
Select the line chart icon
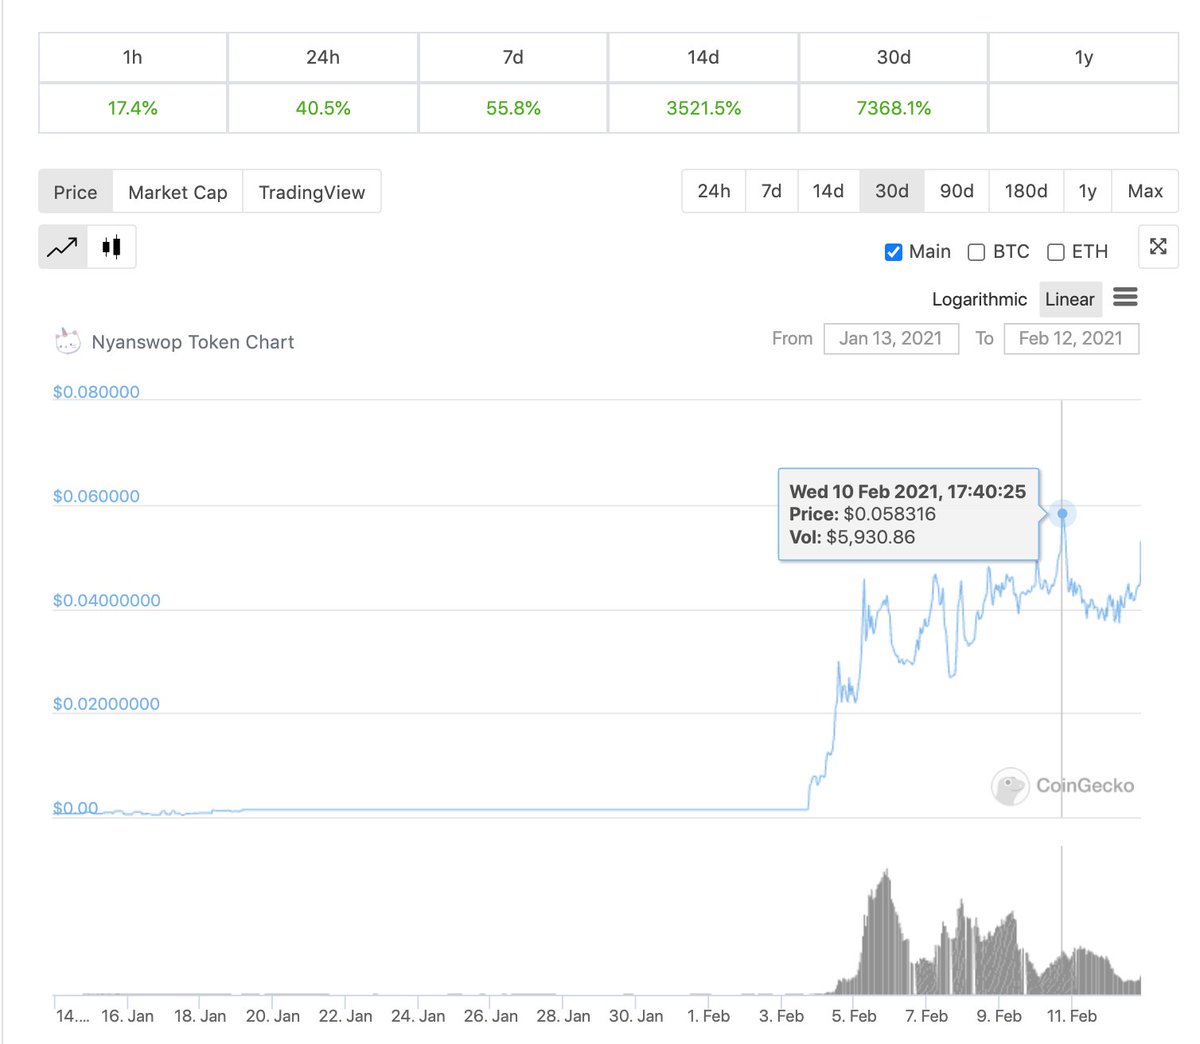pos(61,246)
